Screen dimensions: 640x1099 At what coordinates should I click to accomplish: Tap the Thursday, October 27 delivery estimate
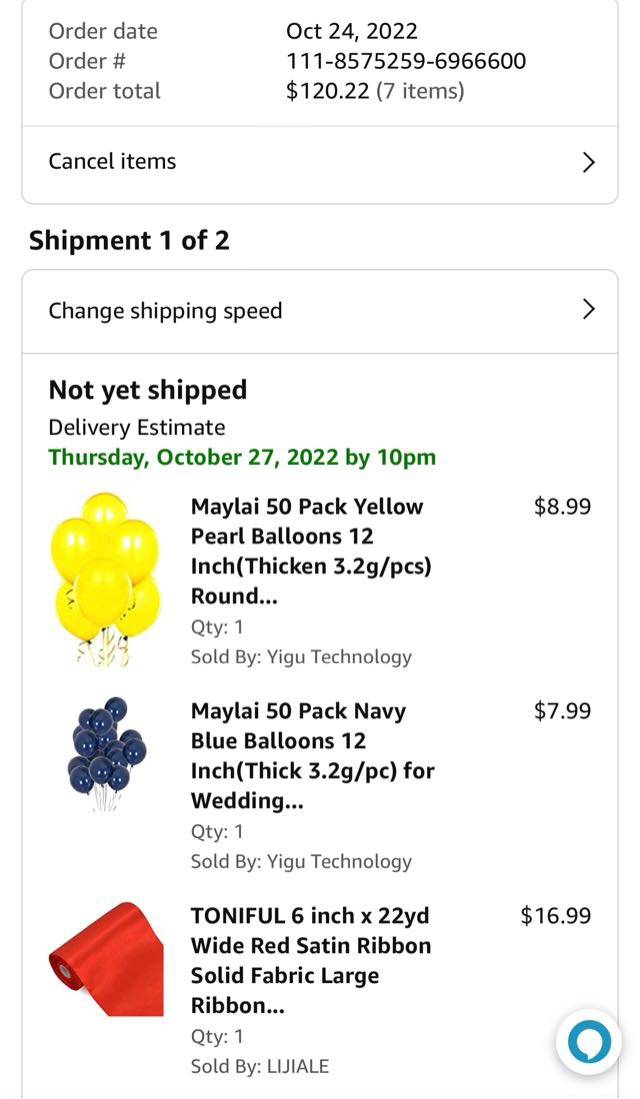coord(242,458)
